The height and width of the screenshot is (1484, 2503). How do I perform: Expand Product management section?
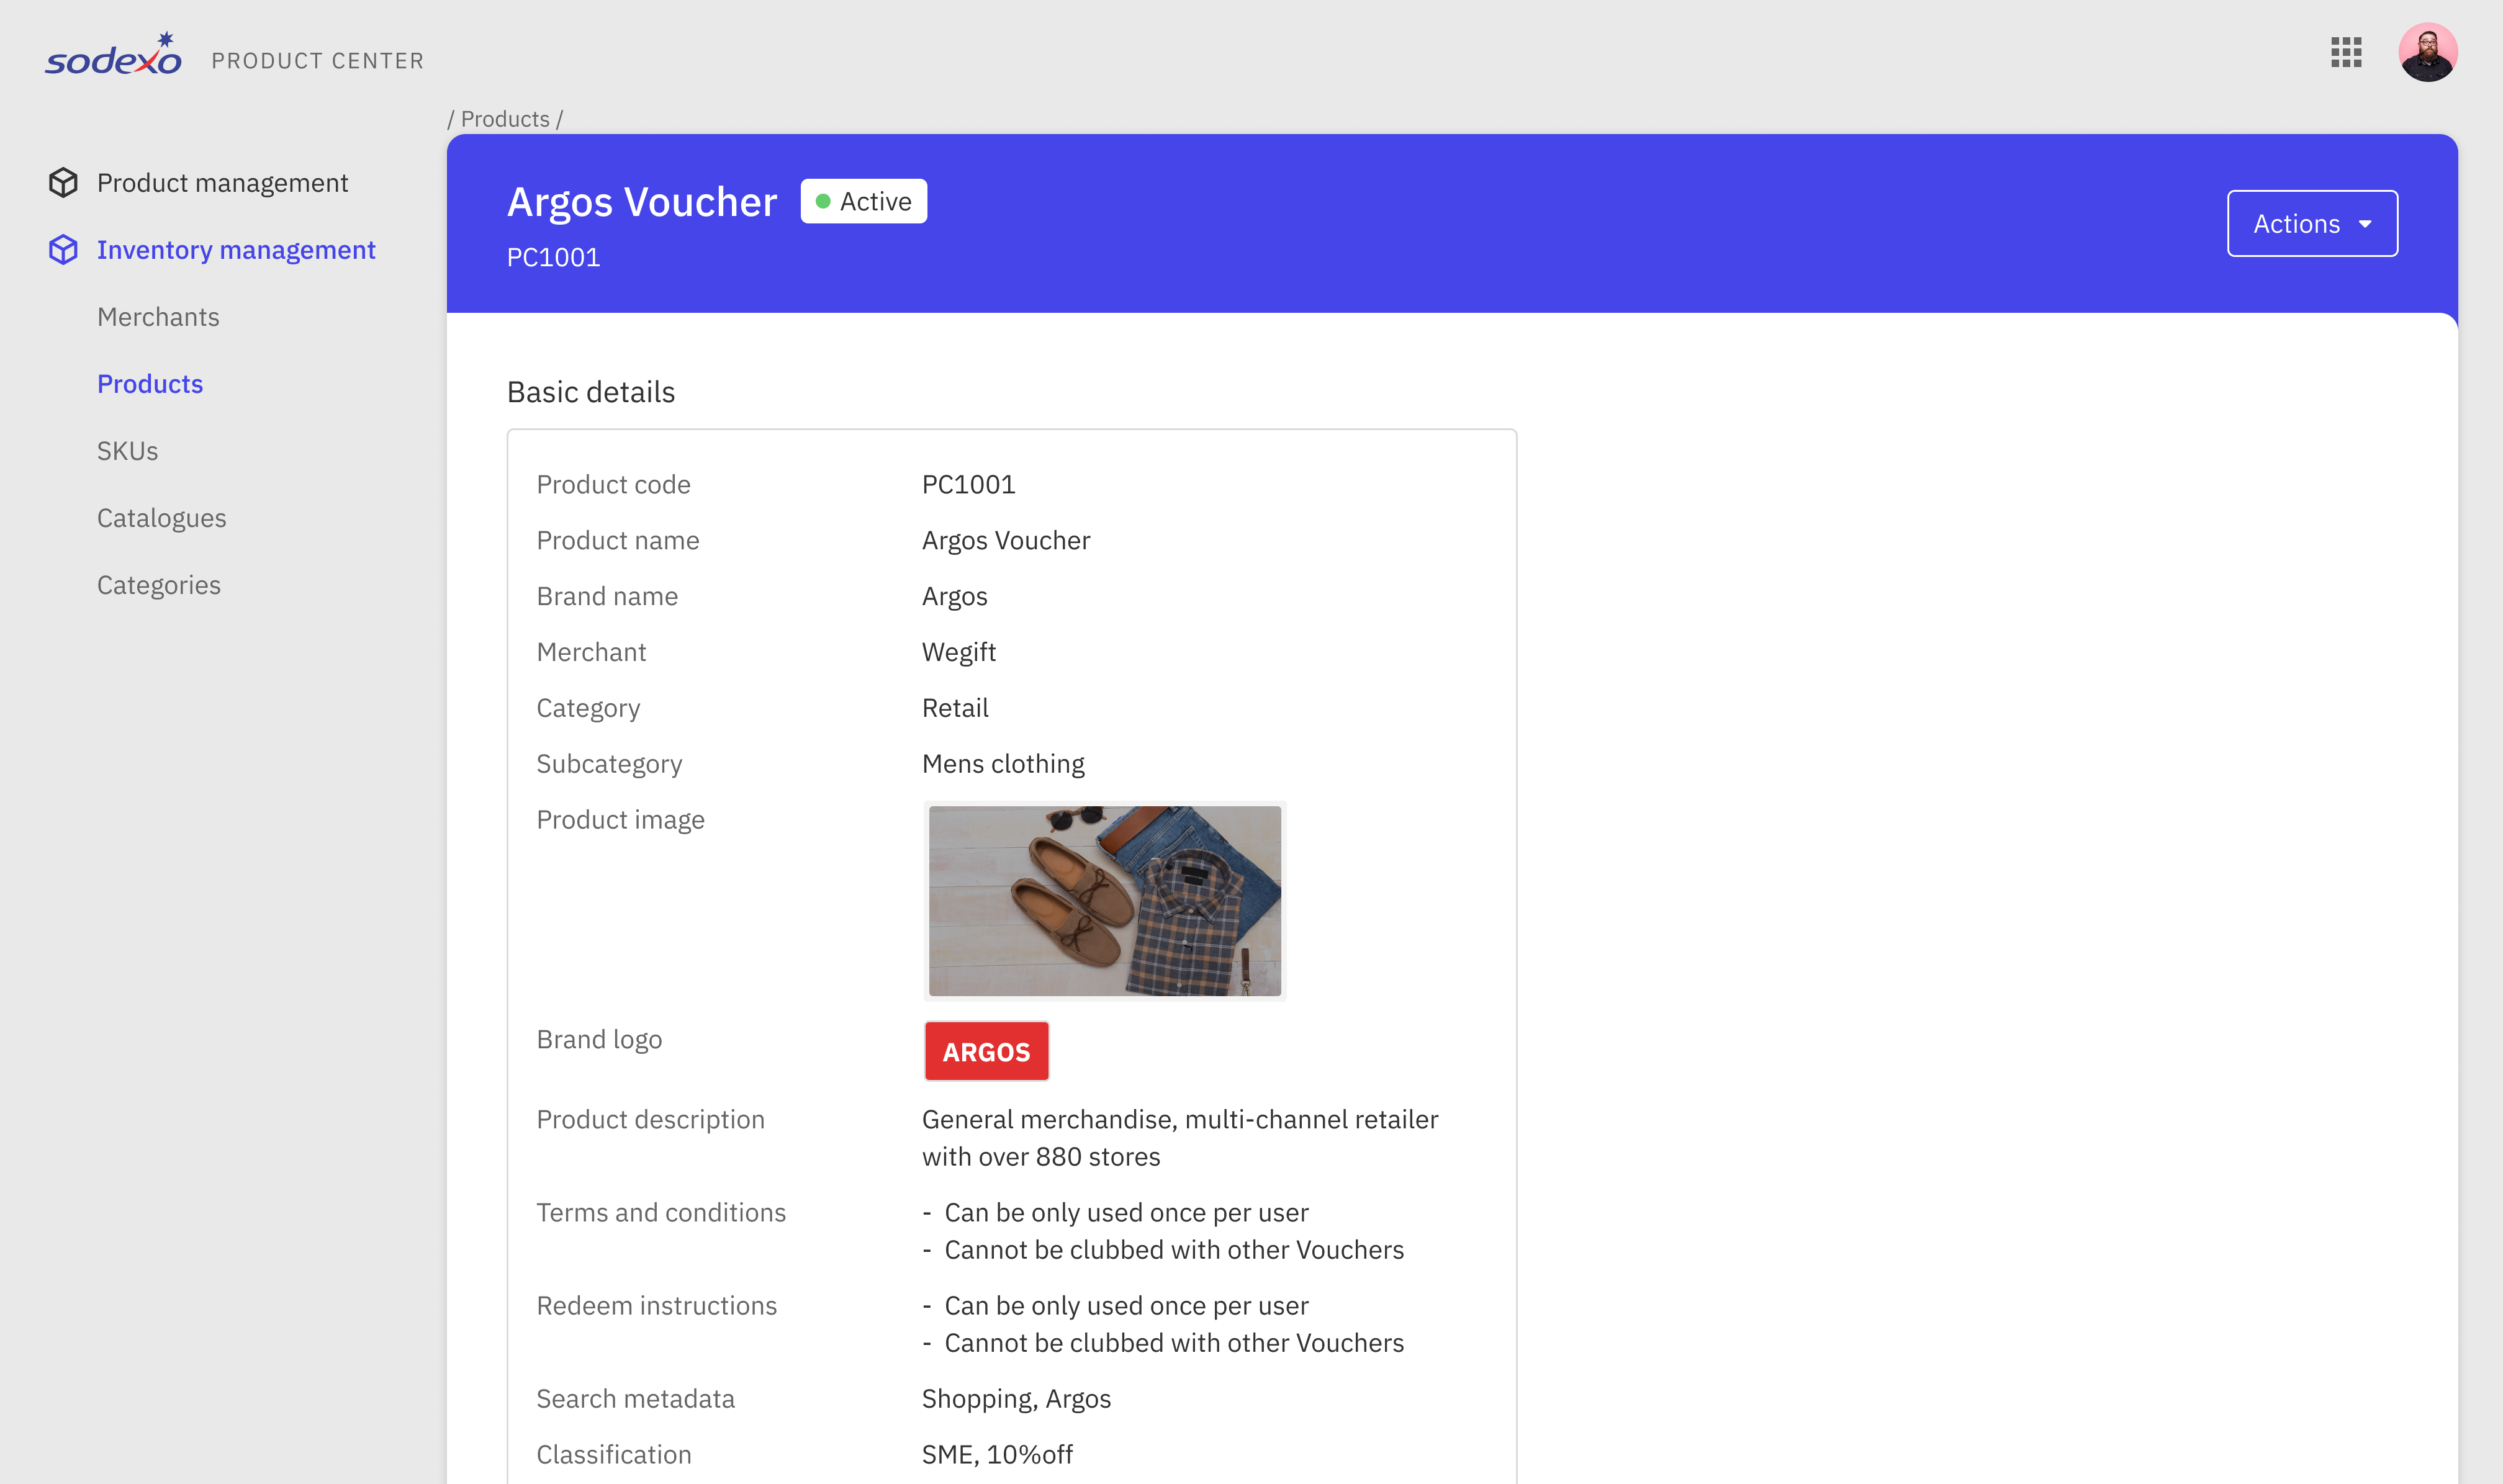pos(222,183)
